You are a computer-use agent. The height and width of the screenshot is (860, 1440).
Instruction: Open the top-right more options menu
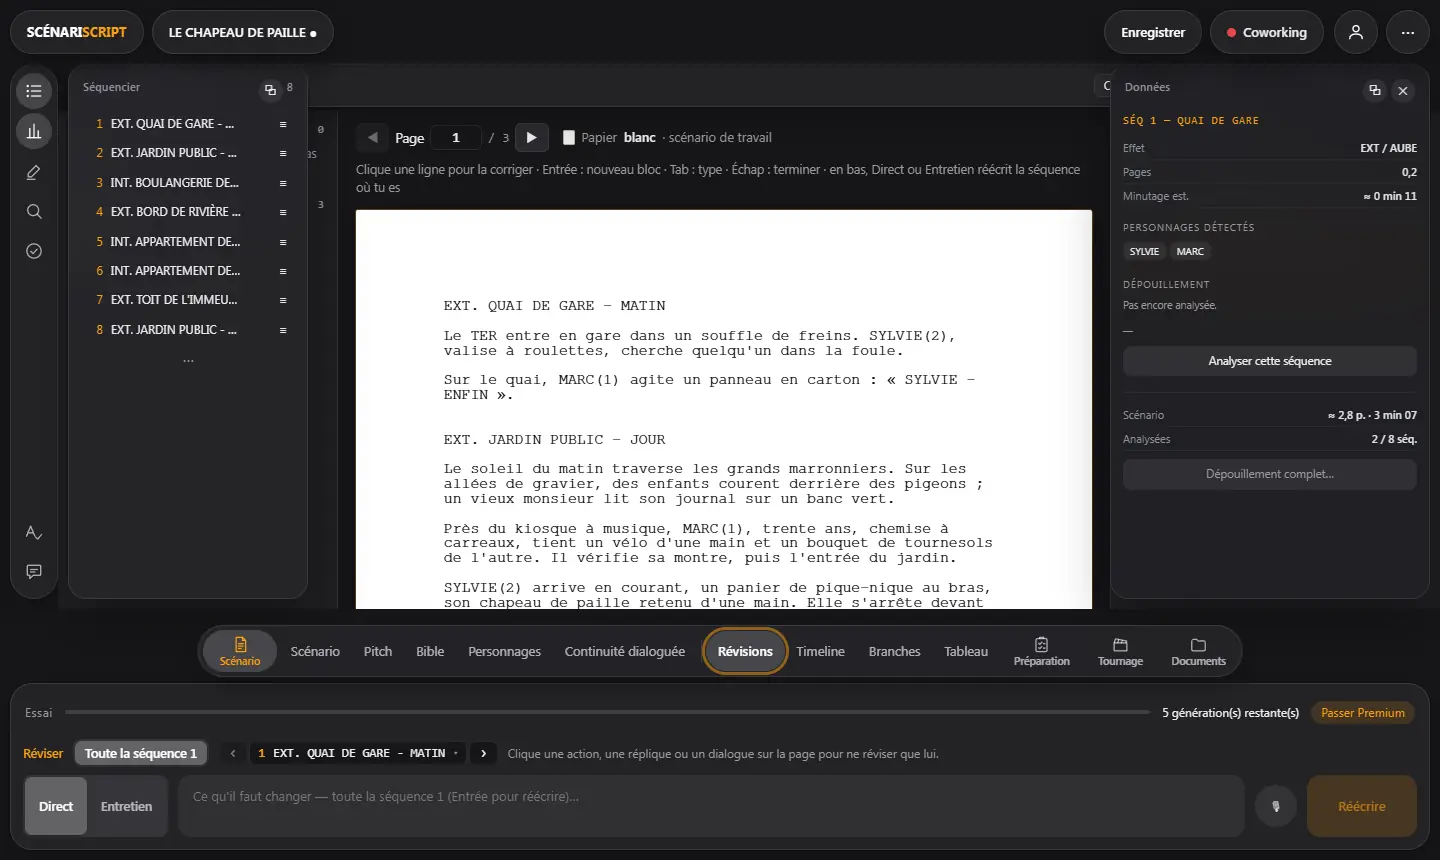1408,32
